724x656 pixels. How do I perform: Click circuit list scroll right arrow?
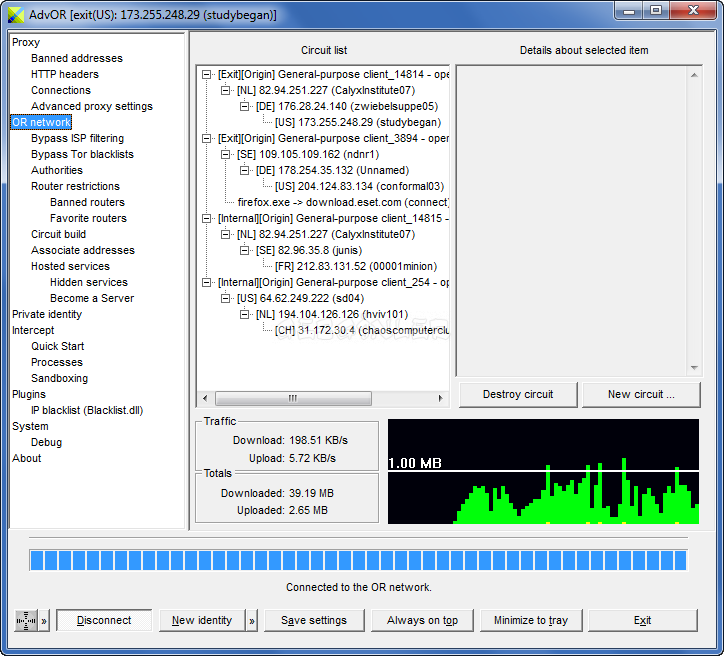click(x=440, y=398)
